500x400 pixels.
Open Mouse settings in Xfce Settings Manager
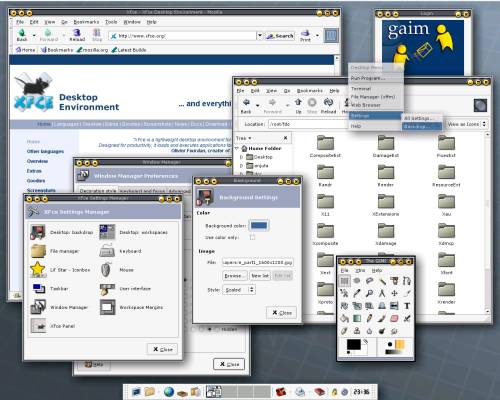(106, 270)
